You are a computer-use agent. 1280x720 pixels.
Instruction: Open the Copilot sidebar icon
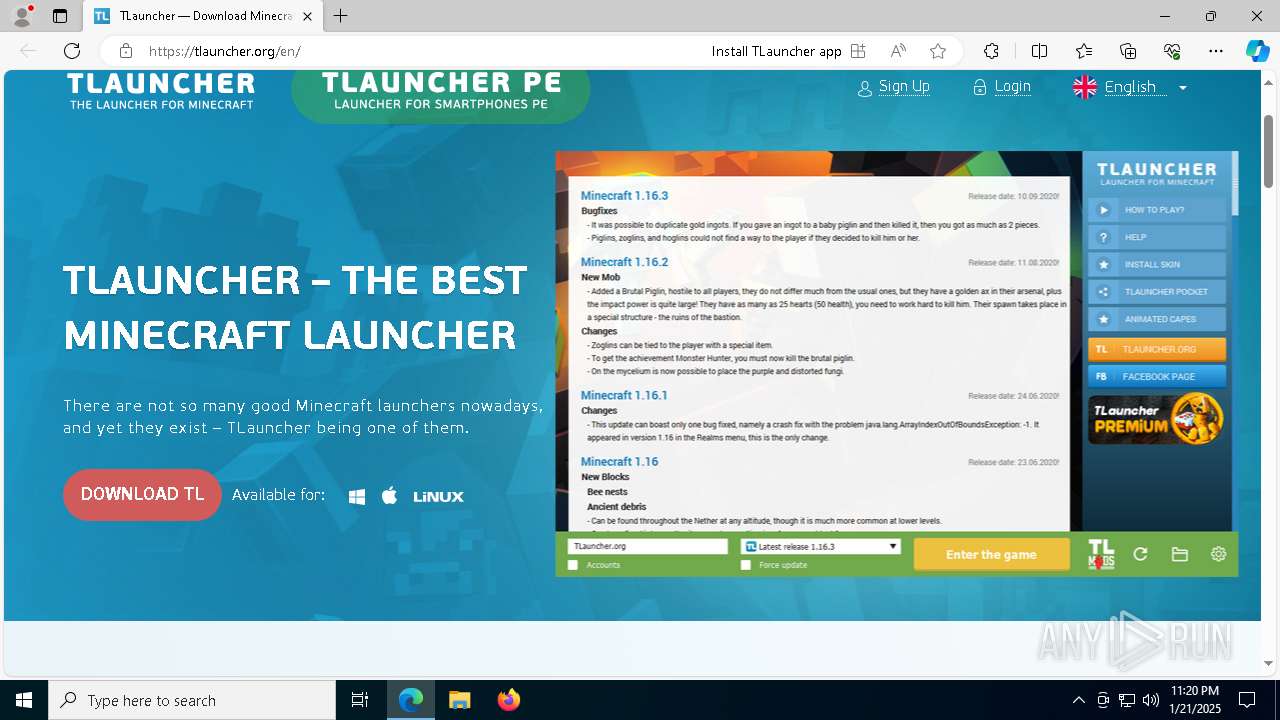1257,51
